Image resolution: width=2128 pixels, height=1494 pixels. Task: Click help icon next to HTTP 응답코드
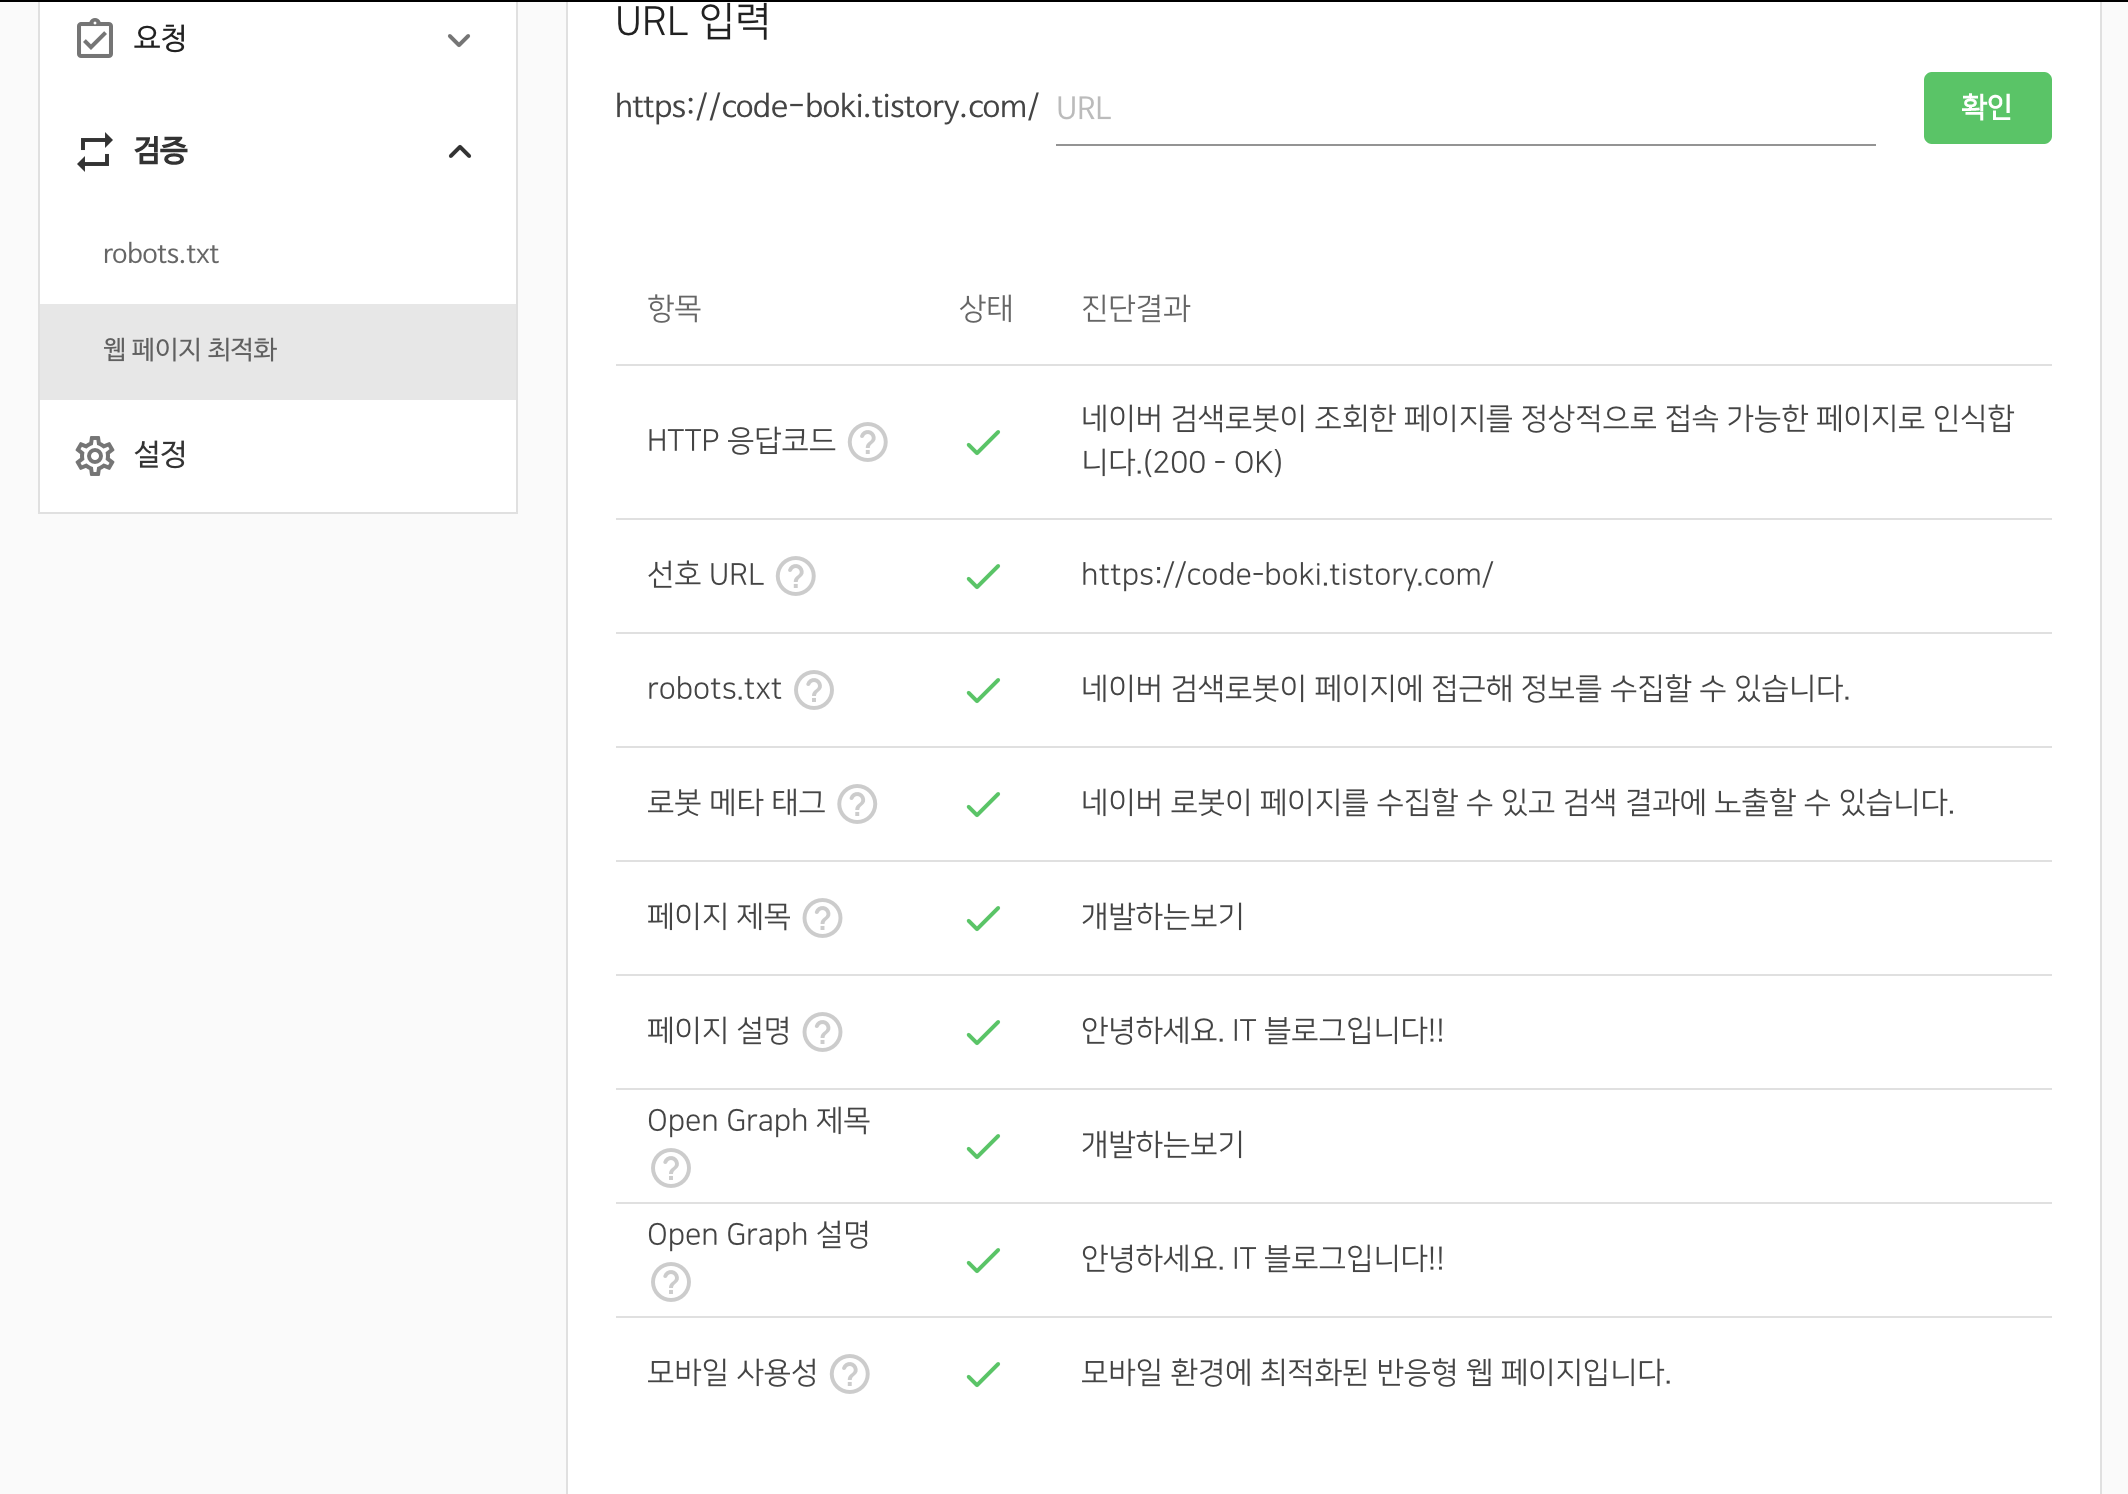[867, 441]
